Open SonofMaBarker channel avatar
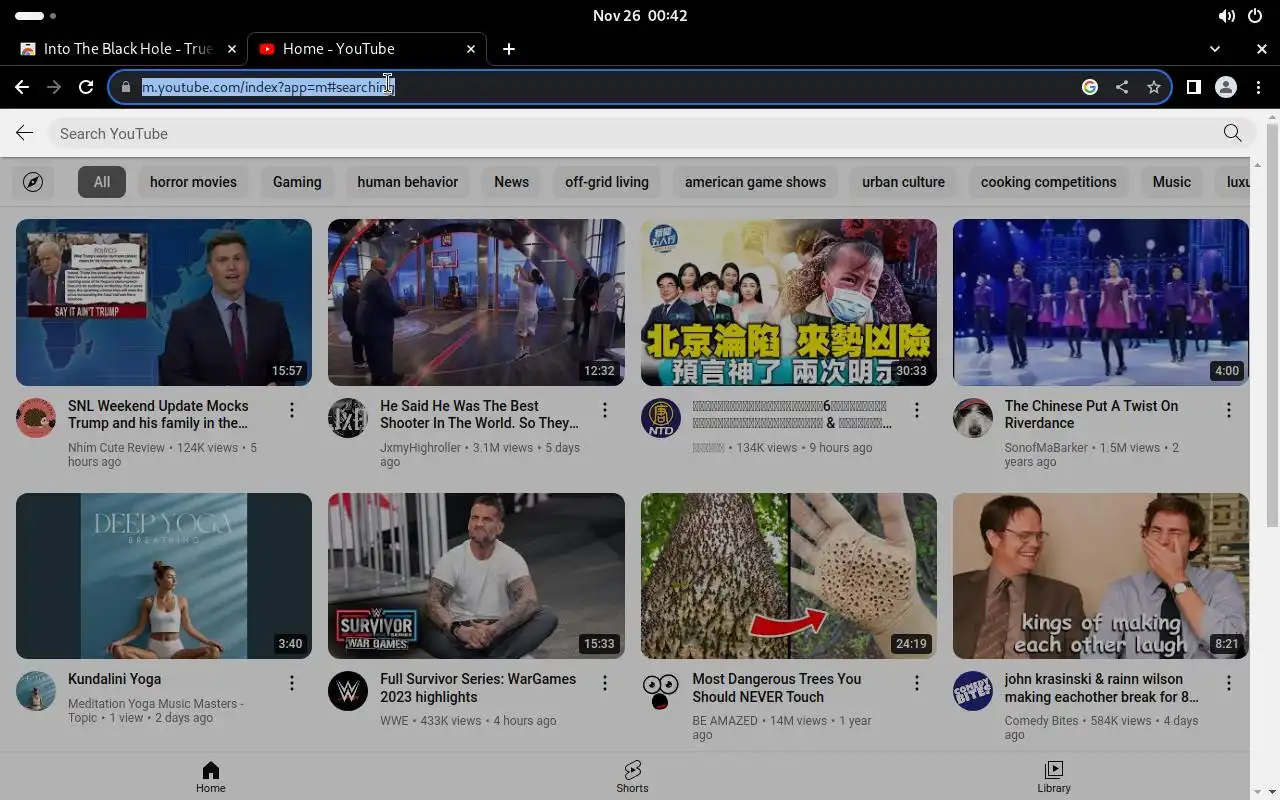Viewport: 1280px width, 800px height. click(973, 418)
